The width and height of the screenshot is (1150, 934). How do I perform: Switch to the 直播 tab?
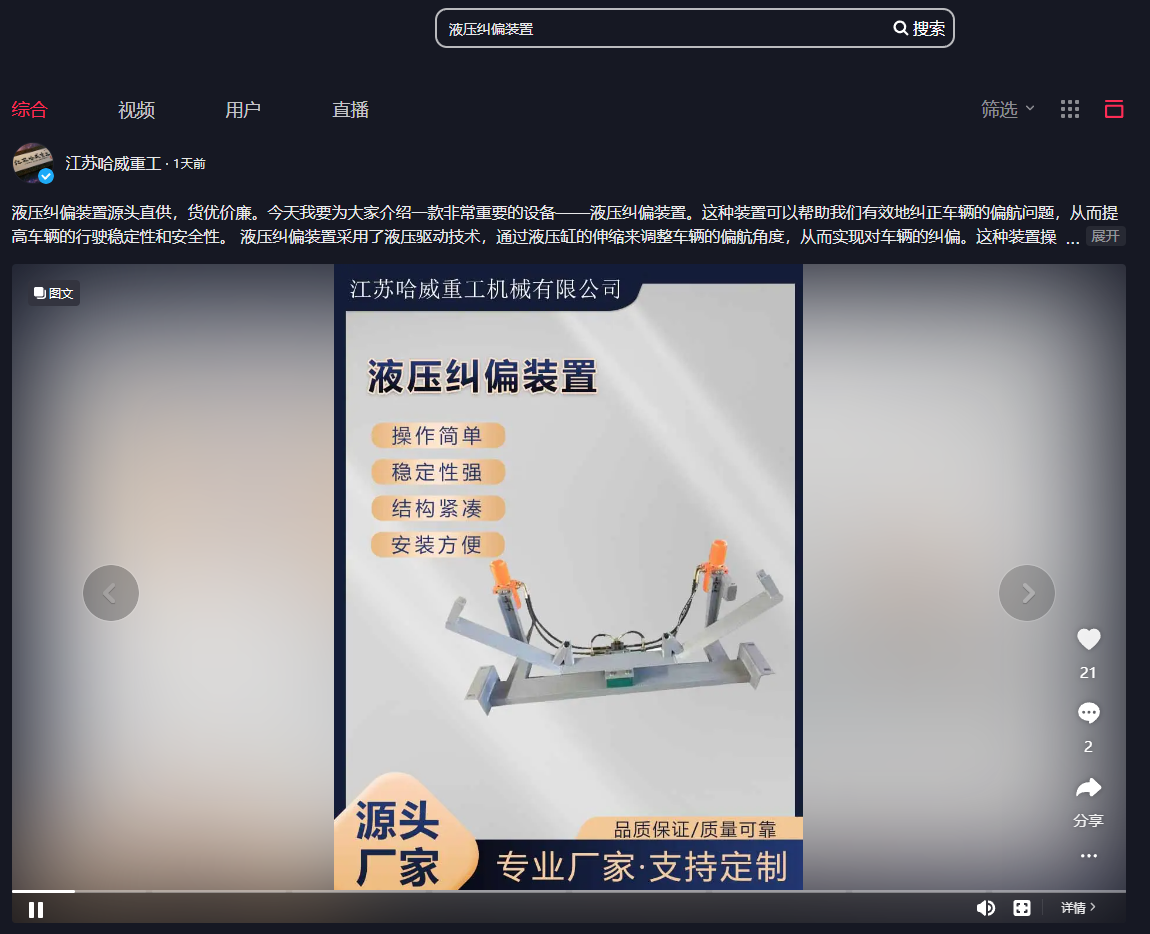(x=350, y=110)
